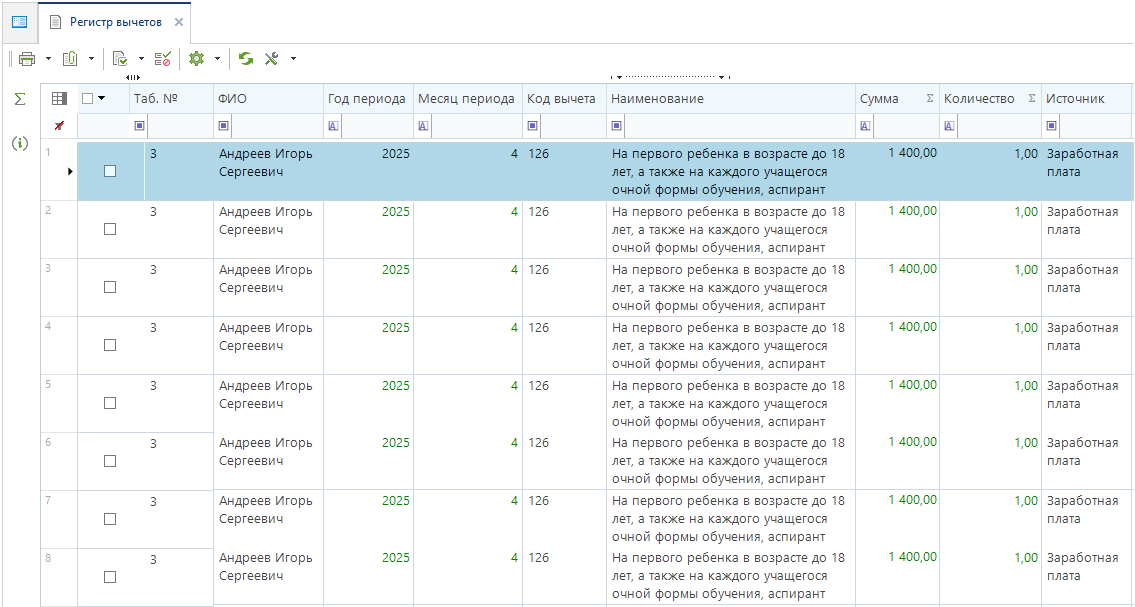Expand the dropdown next to gear icon
The image size is (1135, 607).
[217, 59]
